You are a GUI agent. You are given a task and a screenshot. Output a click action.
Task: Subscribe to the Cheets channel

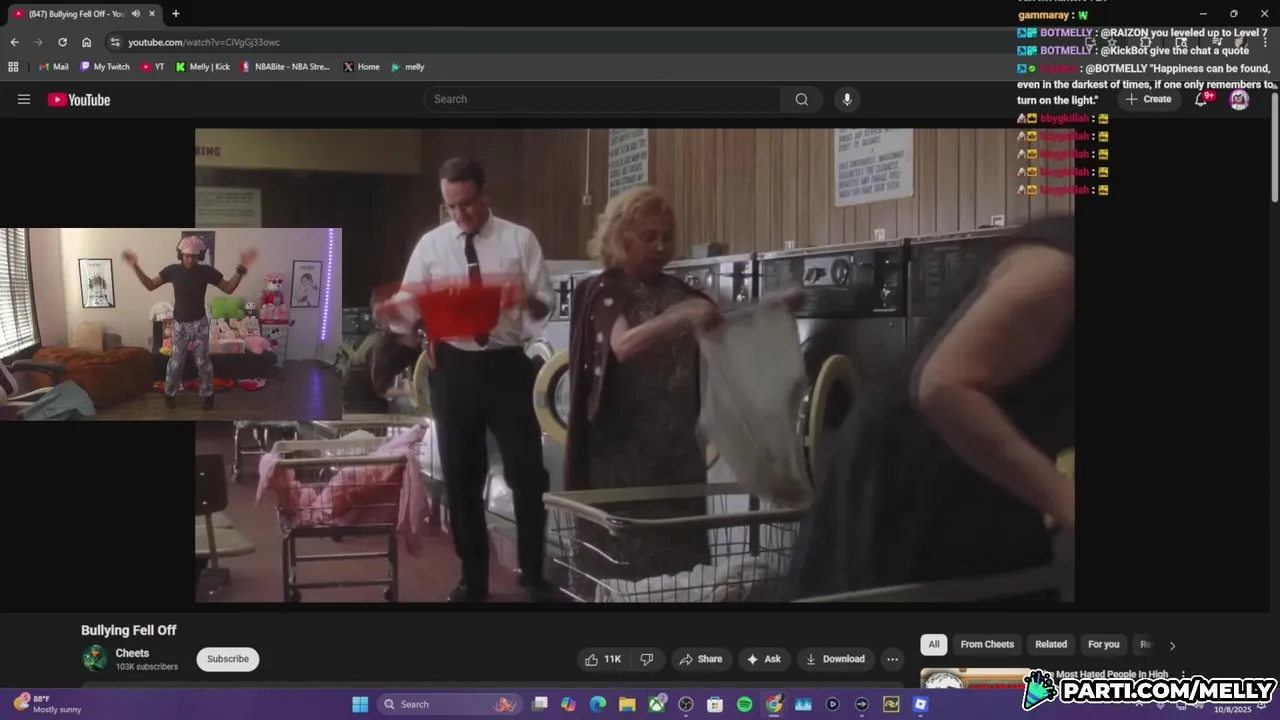[x=228, y=659]
